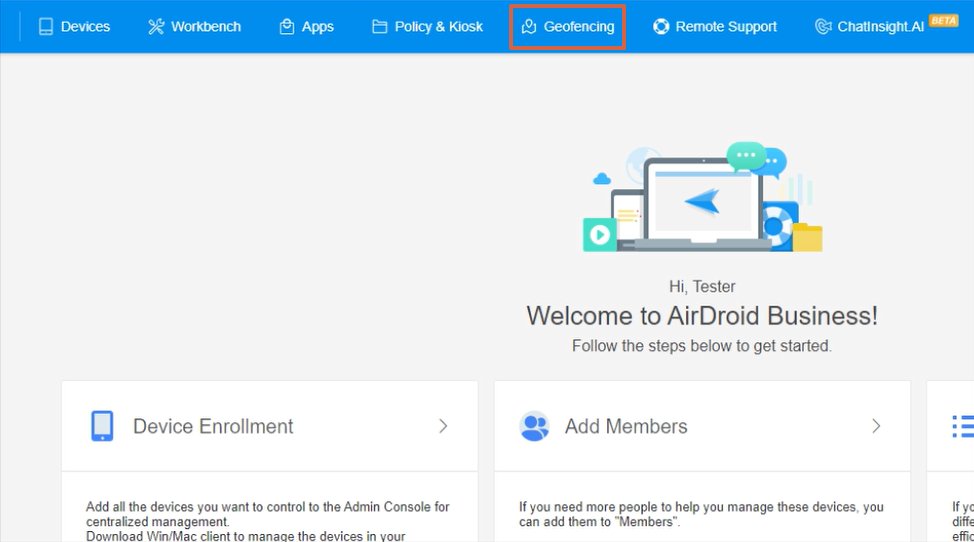Open the Workbench tab
The image size is (974, 542).
(x=194, y=27)
